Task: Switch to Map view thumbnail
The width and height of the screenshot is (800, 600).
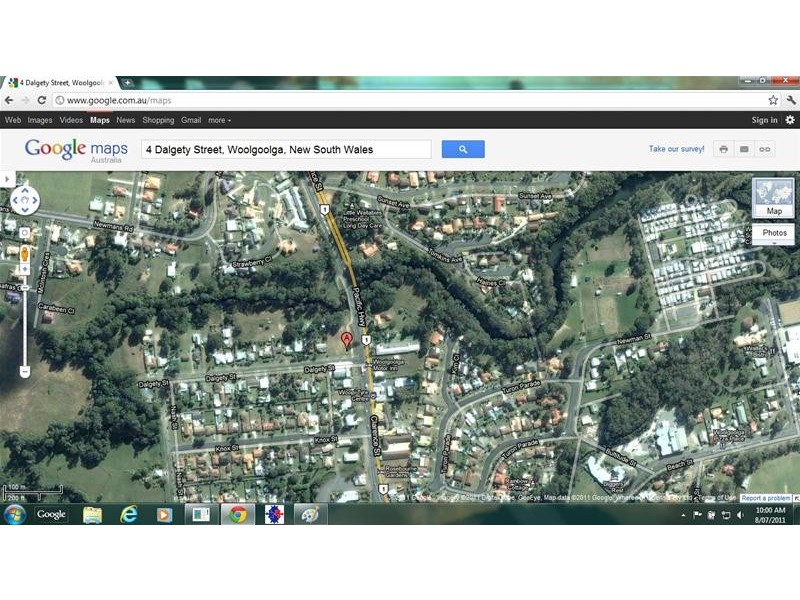Action: coord(773,198)
